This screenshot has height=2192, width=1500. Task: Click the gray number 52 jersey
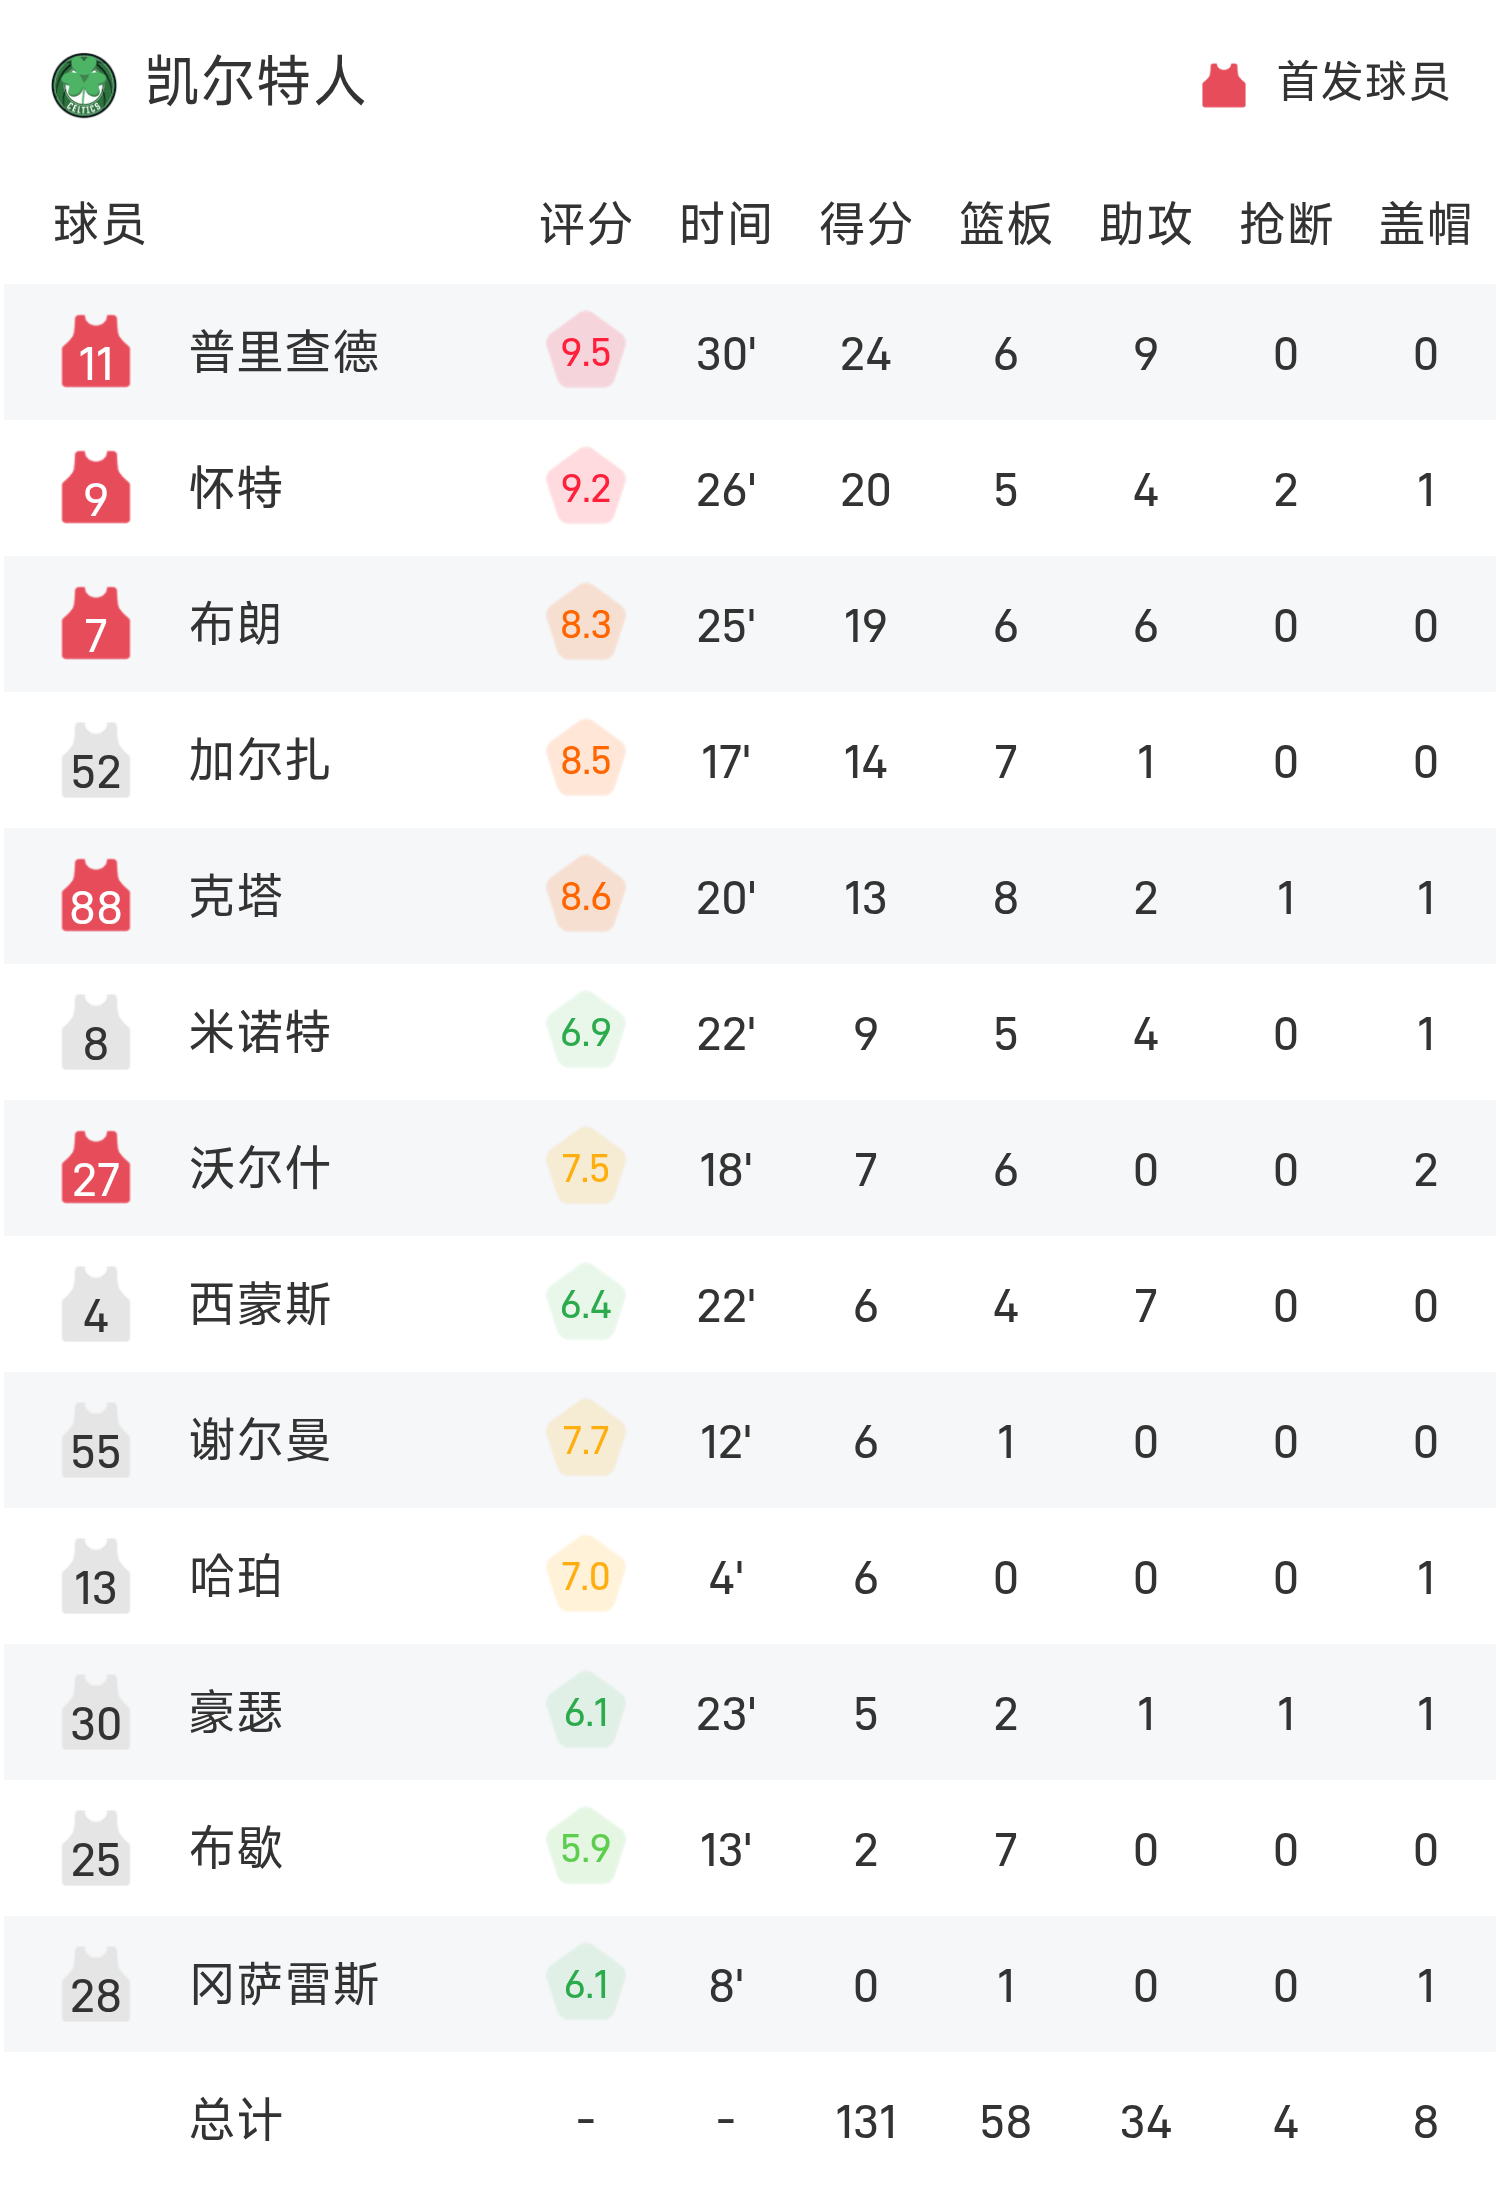(96, 761)
